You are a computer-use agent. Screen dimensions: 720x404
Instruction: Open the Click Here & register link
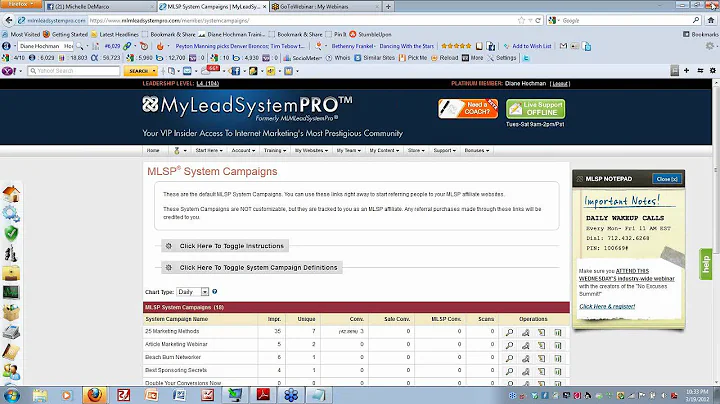point(607,306)
